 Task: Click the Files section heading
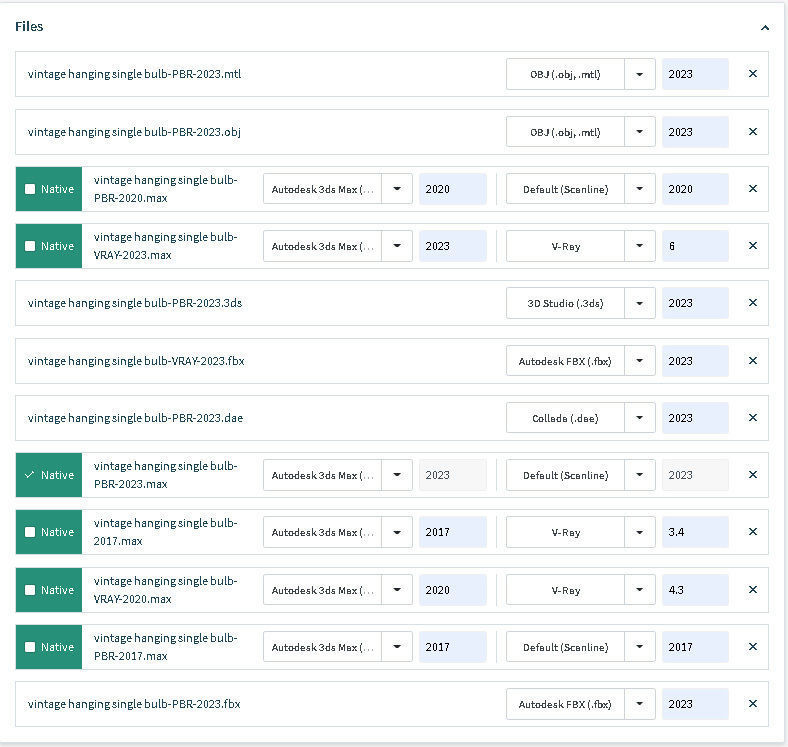coord(29,27)
